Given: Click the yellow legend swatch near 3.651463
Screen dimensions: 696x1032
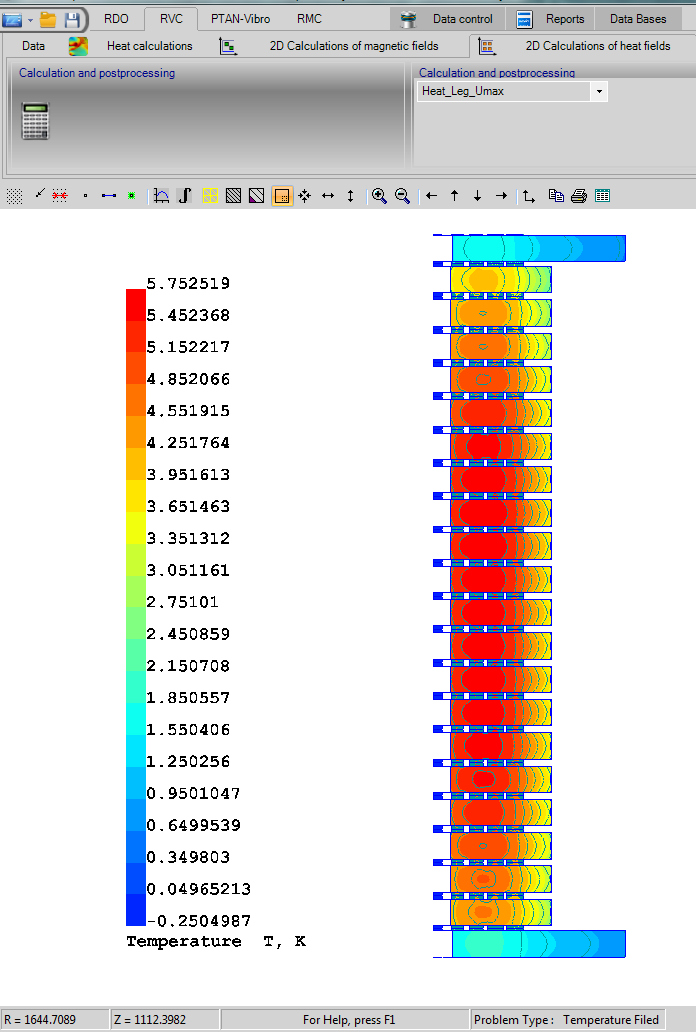Looking at the screenshot, I should click(136, 496).
